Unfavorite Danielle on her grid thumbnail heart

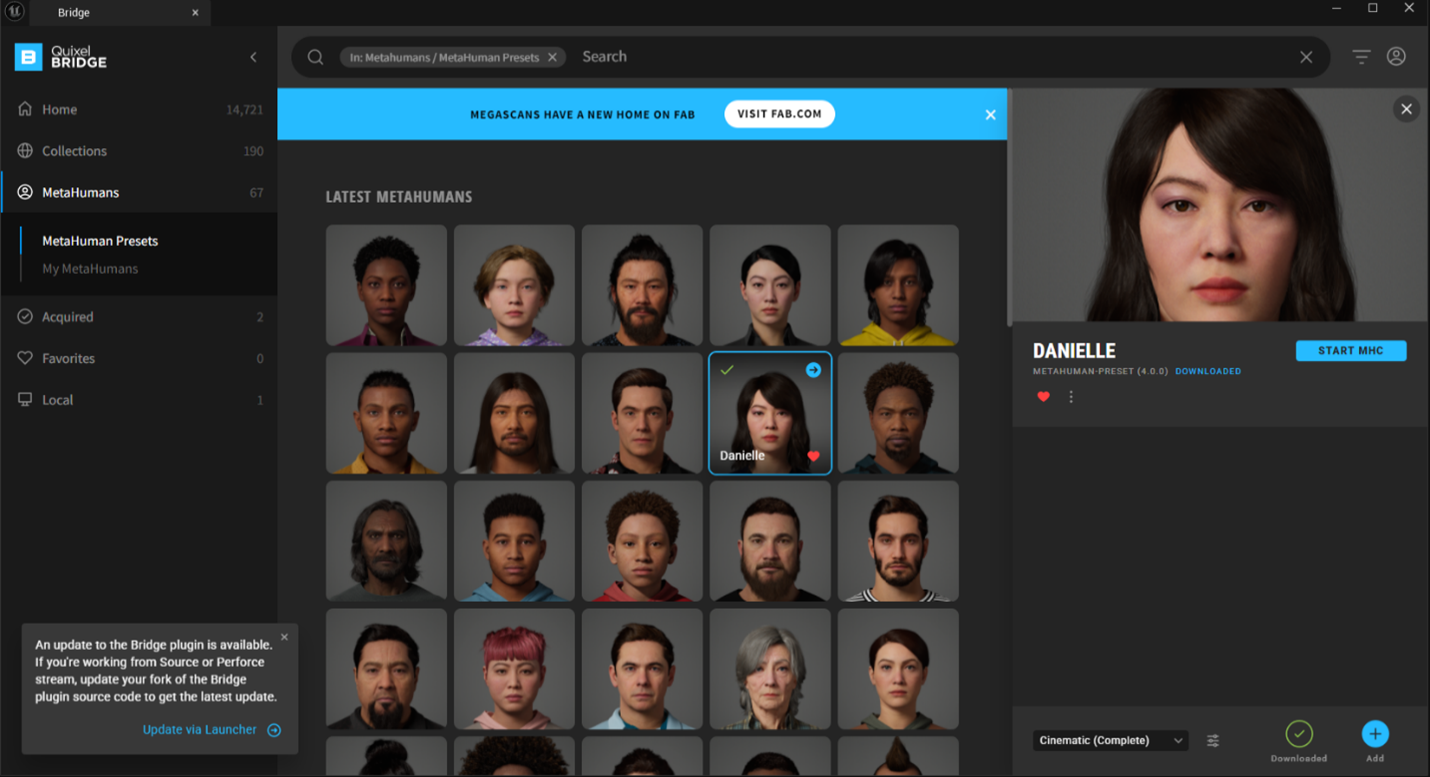coord(813,455)
